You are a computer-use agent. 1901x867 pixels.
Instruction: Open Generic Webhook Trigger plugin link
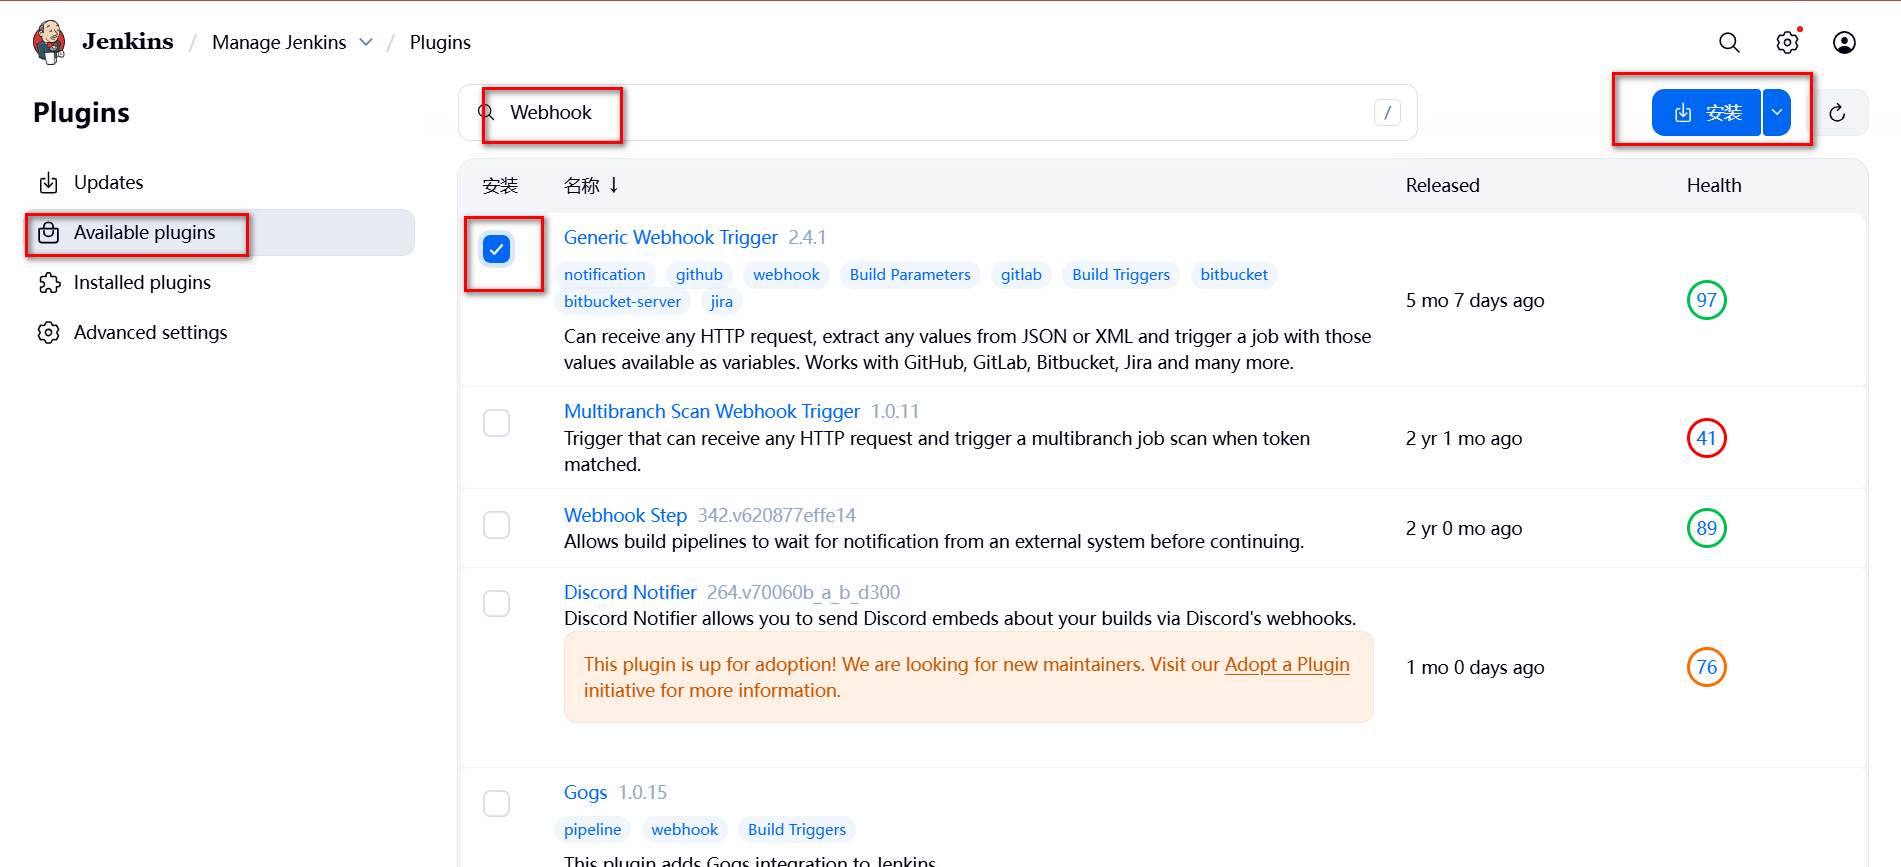tap(671, 237)
